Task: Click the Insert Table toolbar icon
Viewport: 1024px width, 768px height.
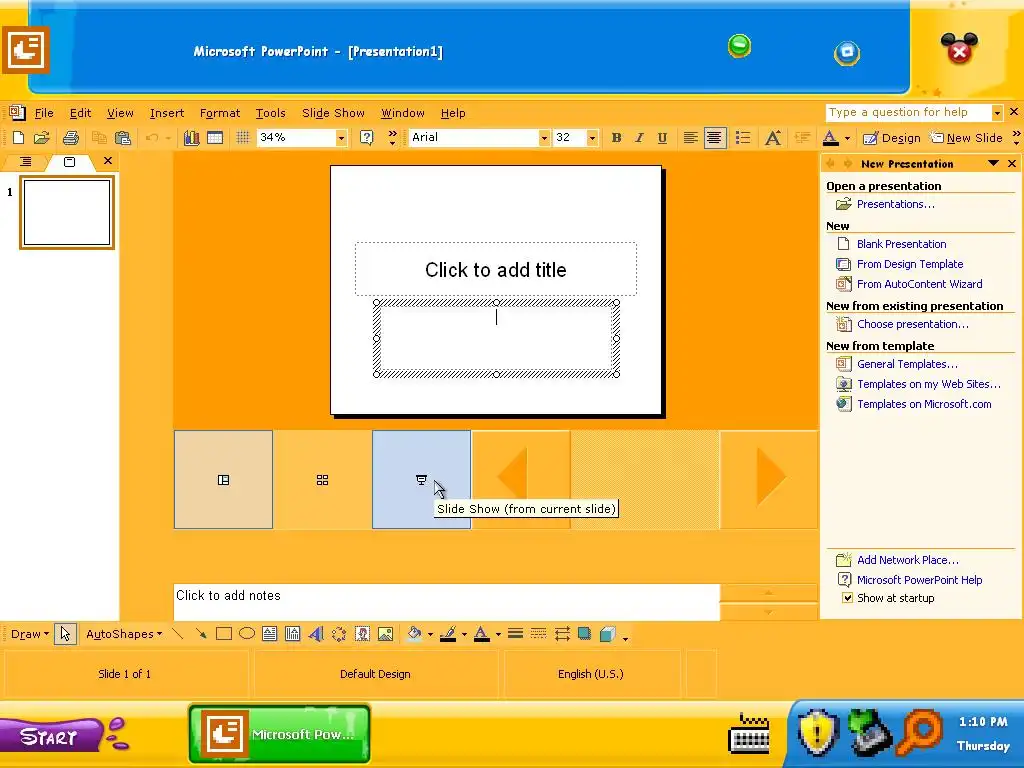Action: pyautogui.click(x=215, y=138)
